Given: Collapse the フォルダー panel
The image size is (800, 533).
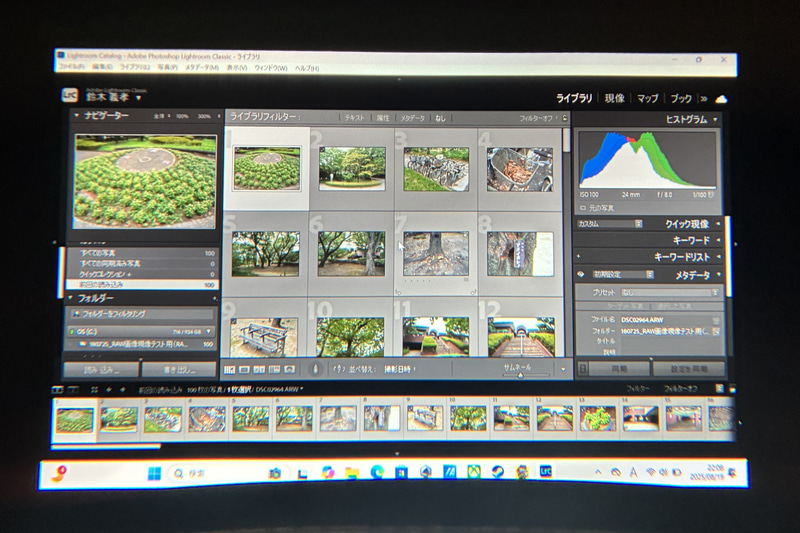Looking at the screenshot, I should pos(71,298).
